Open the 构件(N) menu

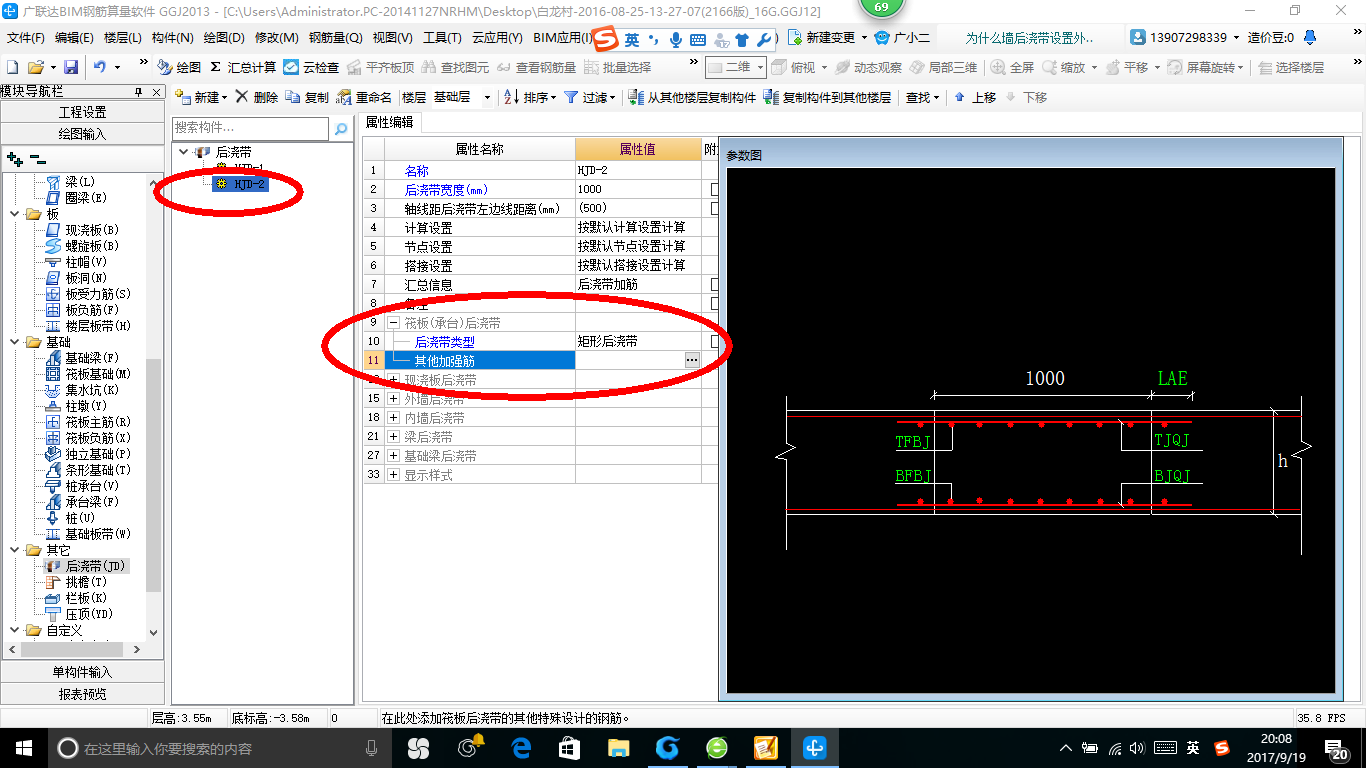click(x=172, y=38)
